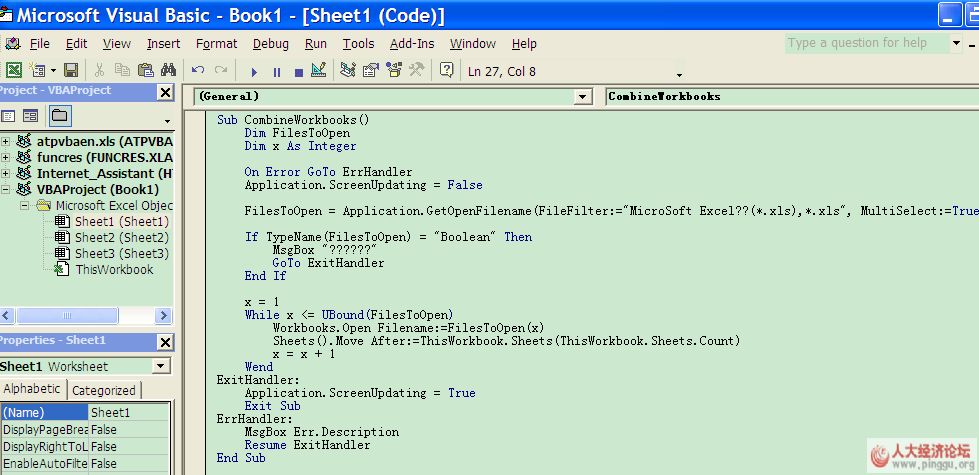Click the Reset stop icon

click(x=298, y=72)
